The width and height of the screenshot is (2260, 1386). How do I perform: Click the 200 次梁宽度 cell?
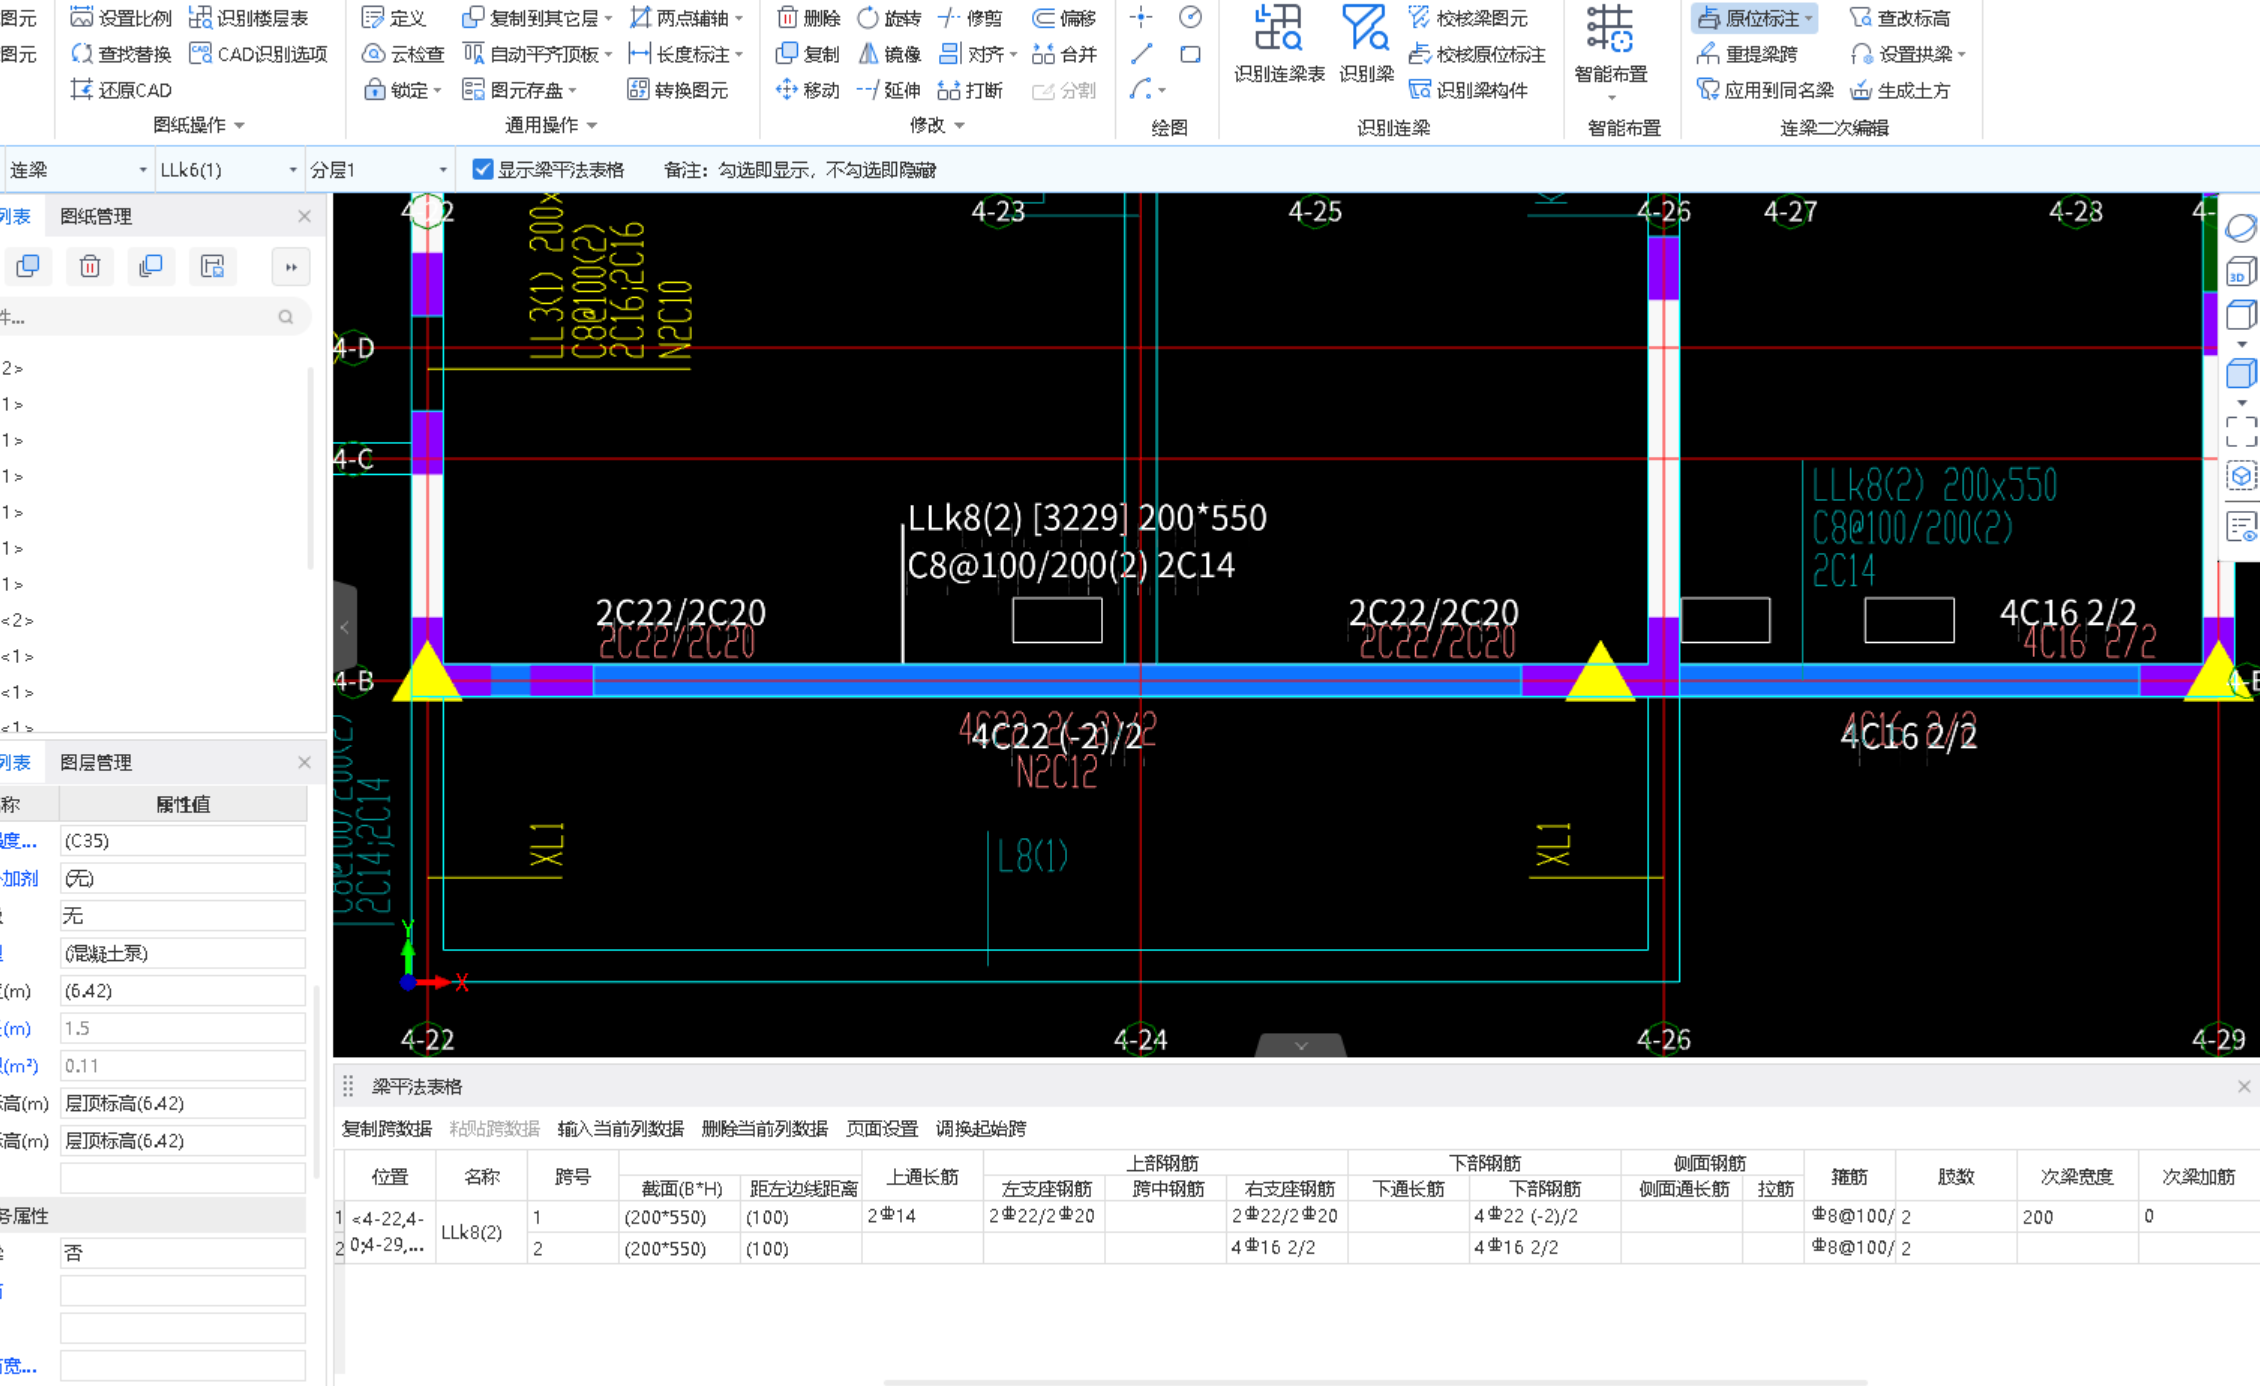tap(2076, 1216)
